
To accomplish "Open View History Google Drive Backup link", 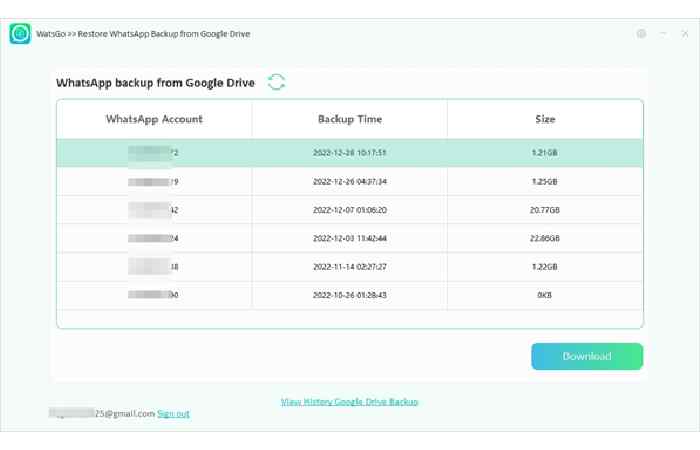I will [x=349, y=402].
